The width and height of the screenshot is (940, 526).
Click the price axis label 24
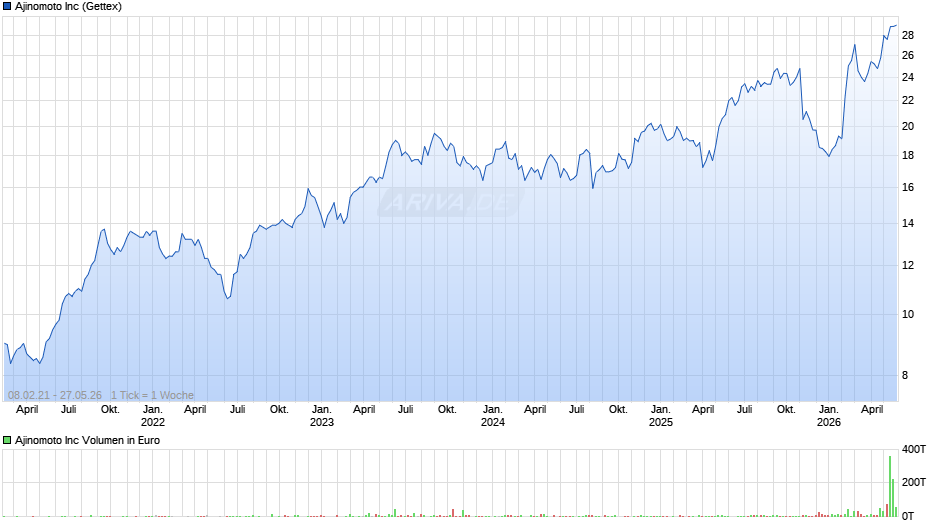pyautogui.click(x=908, y=77)
